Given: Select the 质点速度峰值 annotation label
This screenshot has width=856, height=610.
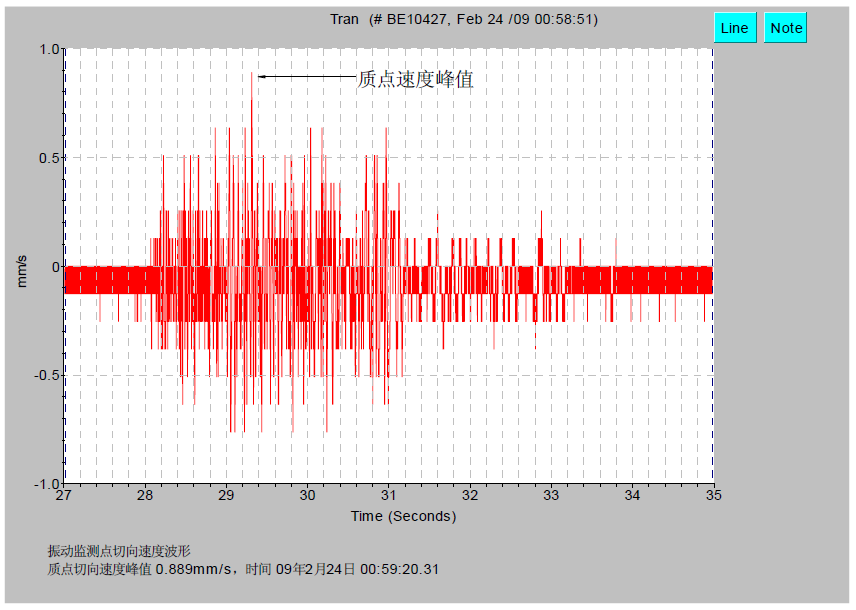Looking at the screenshot, I should [x=415, y=79].
